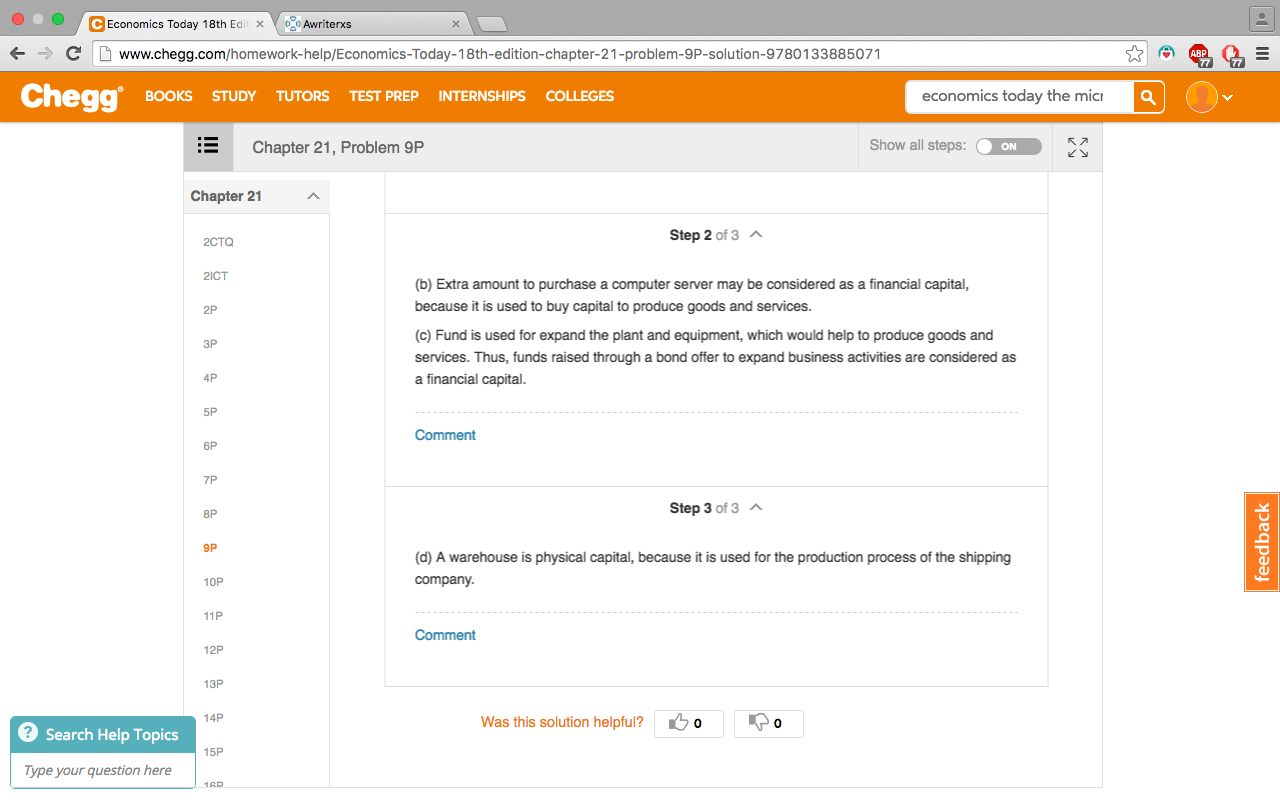Click the orange search magnifier button

pyautogui.click(x=1148, y=97)
